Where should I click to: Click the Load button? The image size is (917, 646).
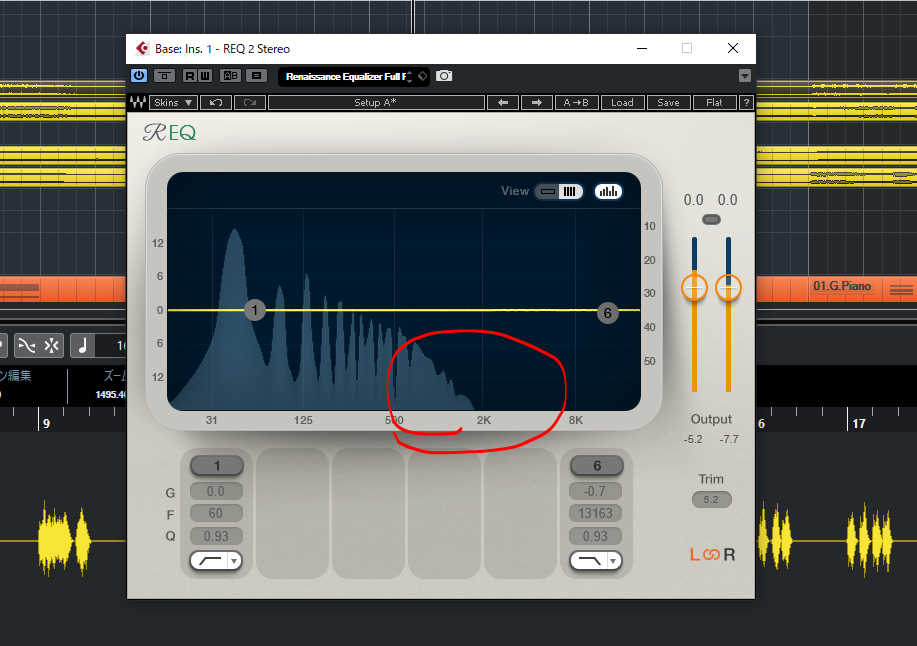622,102
